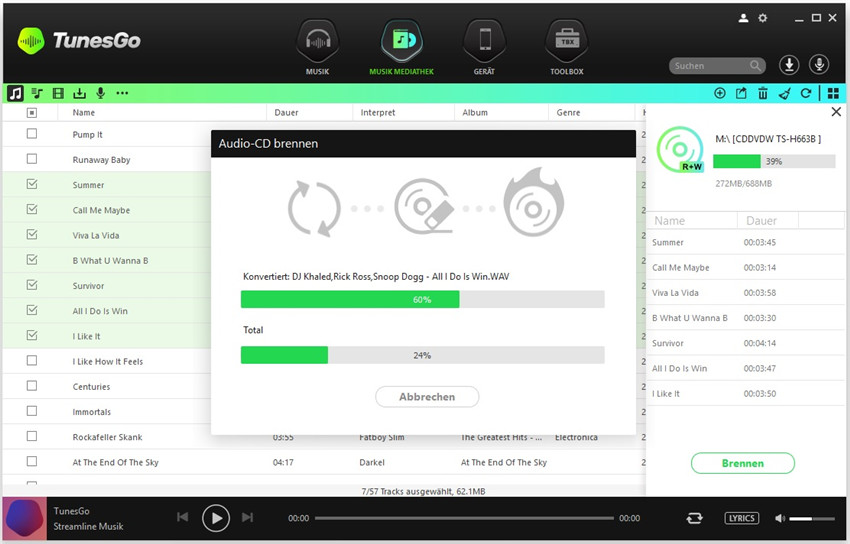
Task: Uncheck the Call Me Maybe checkbox
Action: coord(32,209)
